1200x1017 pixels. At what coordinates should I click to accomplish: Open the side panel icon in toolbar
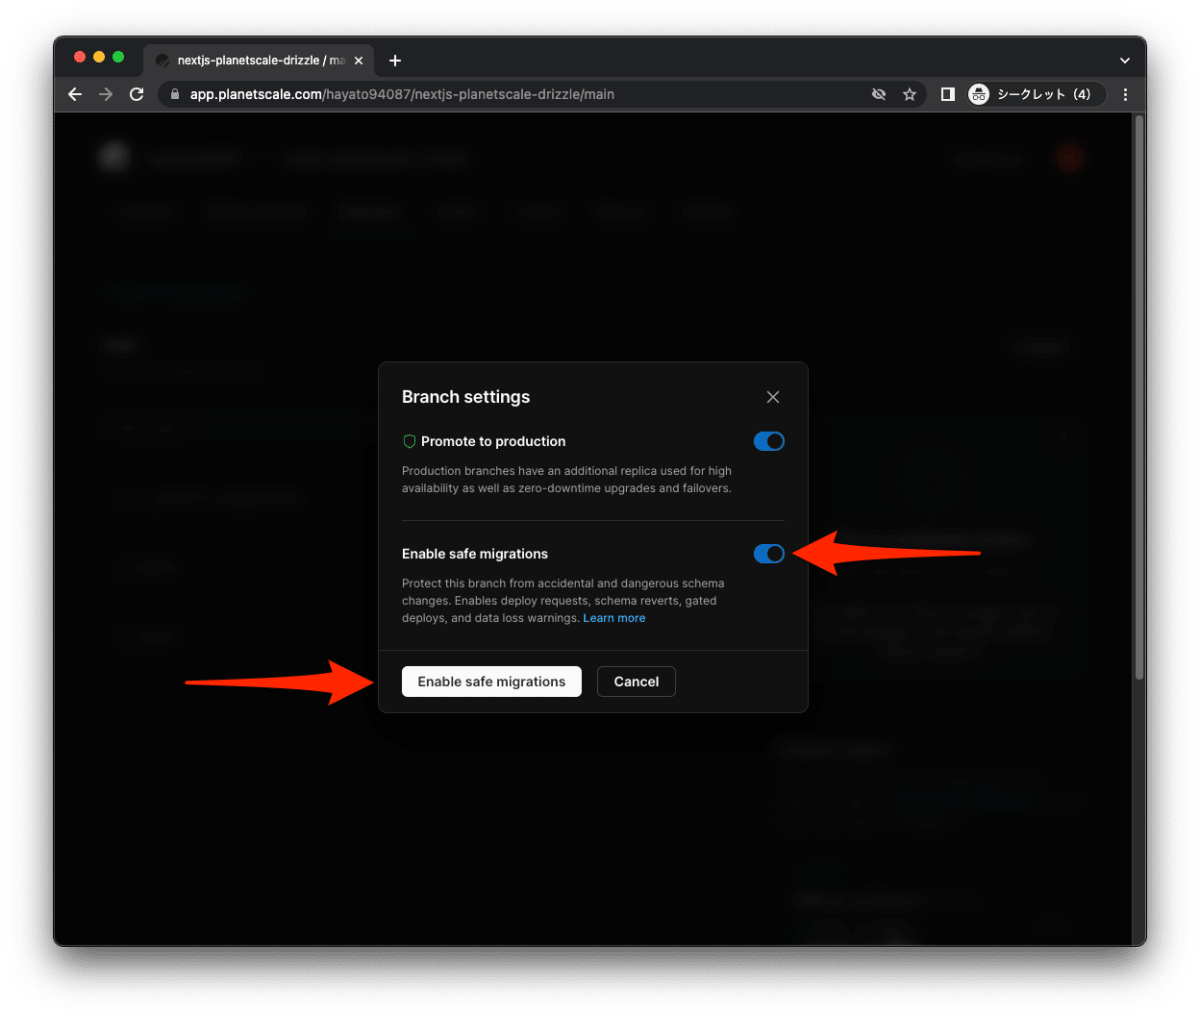947,94
